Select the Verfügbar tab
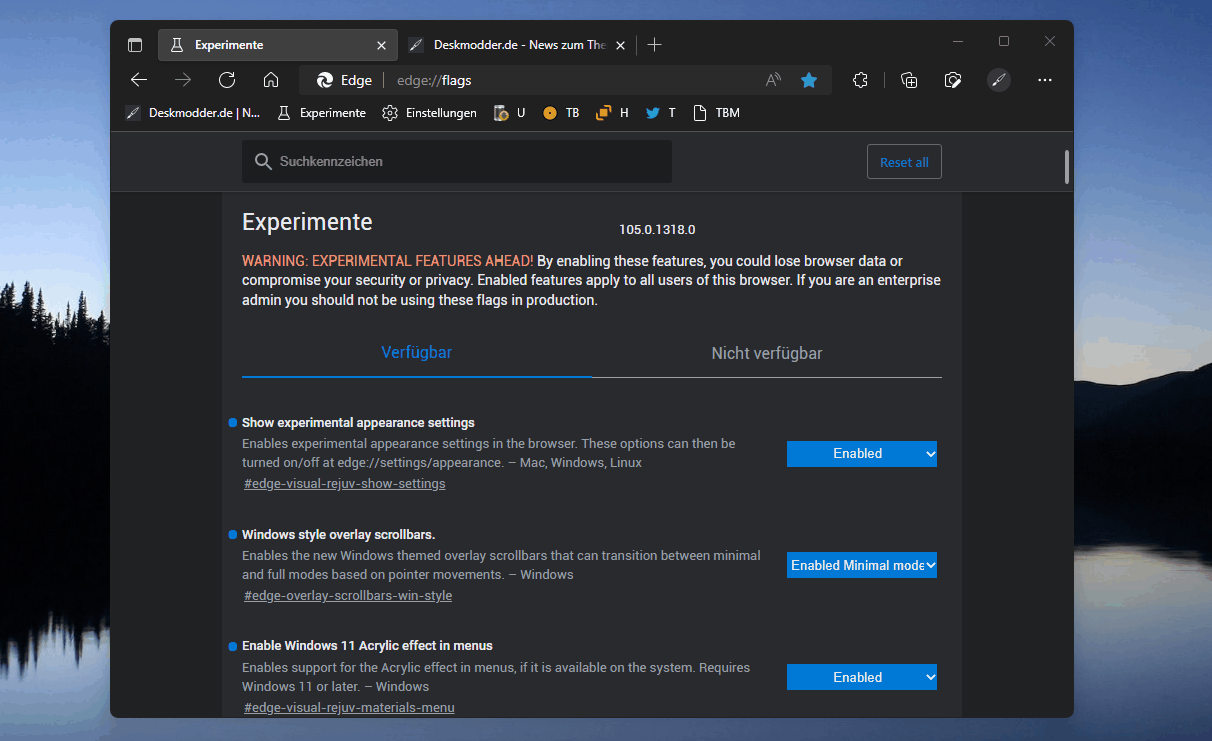Image resolution: width=1212 pixels, height=741 pixels. tap(417, 353)
